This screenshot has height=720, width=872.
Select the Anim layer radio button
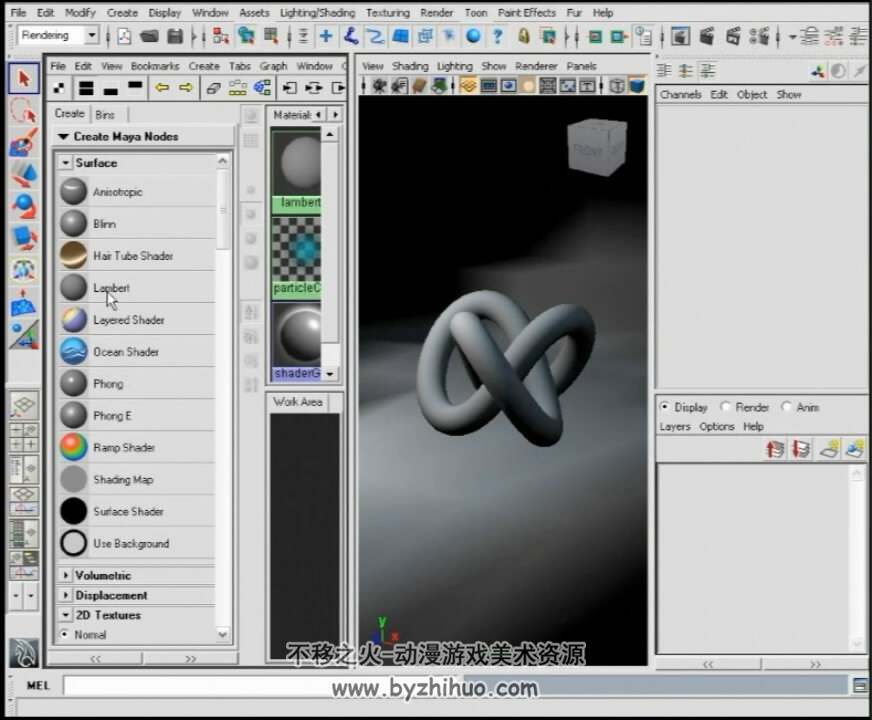coord(785,406)
